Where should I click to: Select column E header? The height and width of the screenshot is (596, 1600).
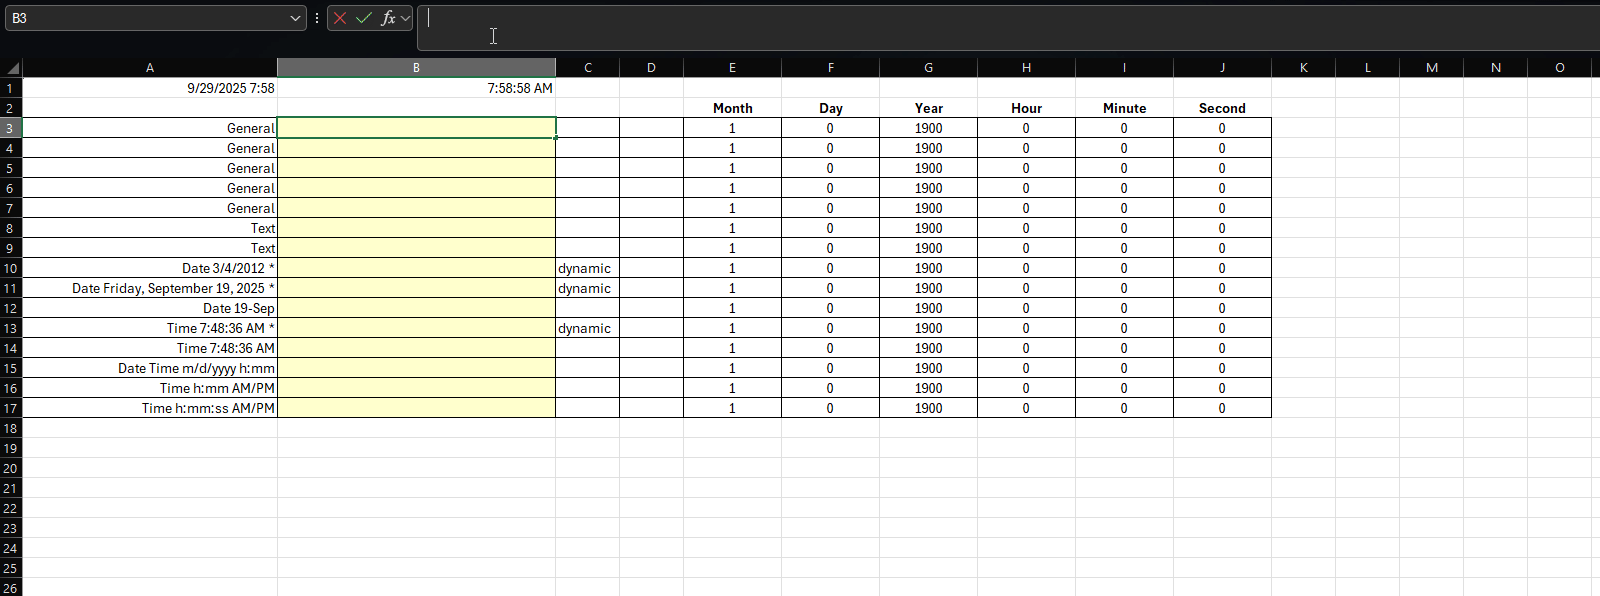732,68
